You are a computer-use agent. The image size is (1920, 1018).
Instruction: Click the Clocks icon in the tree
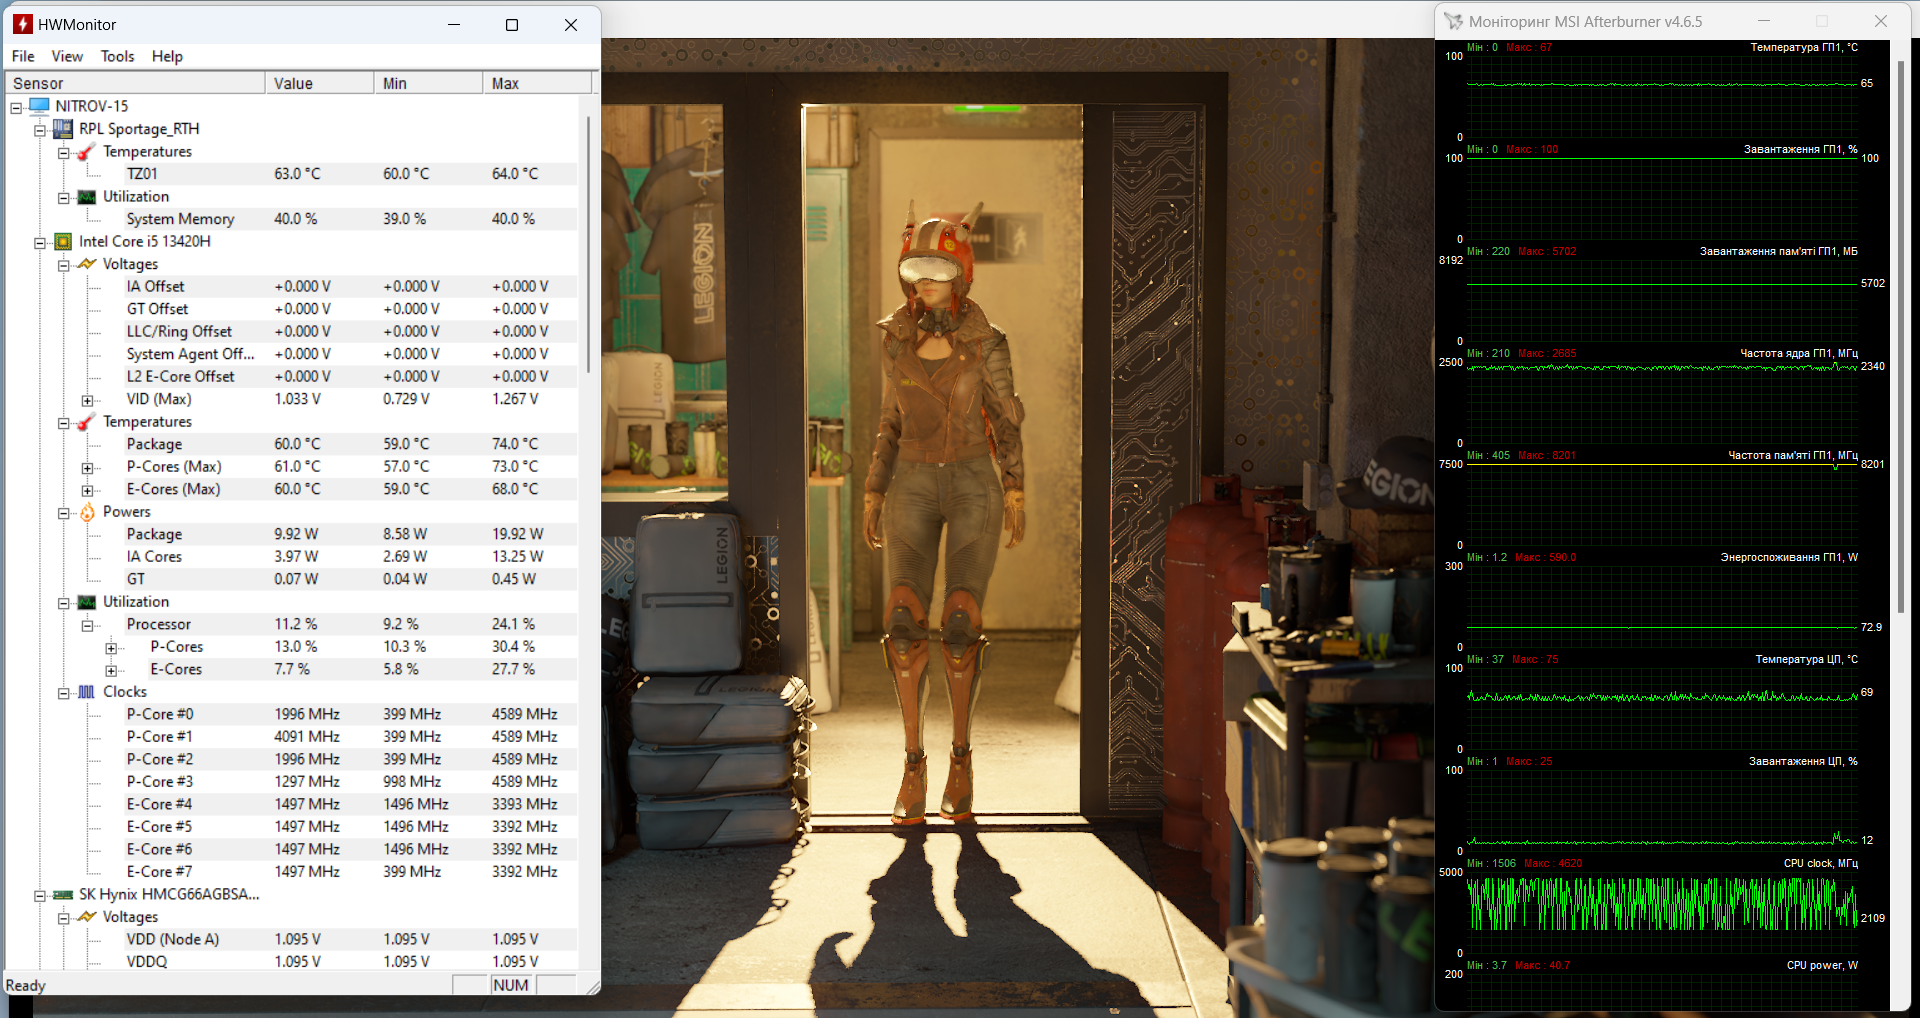(x=87, y=692)
